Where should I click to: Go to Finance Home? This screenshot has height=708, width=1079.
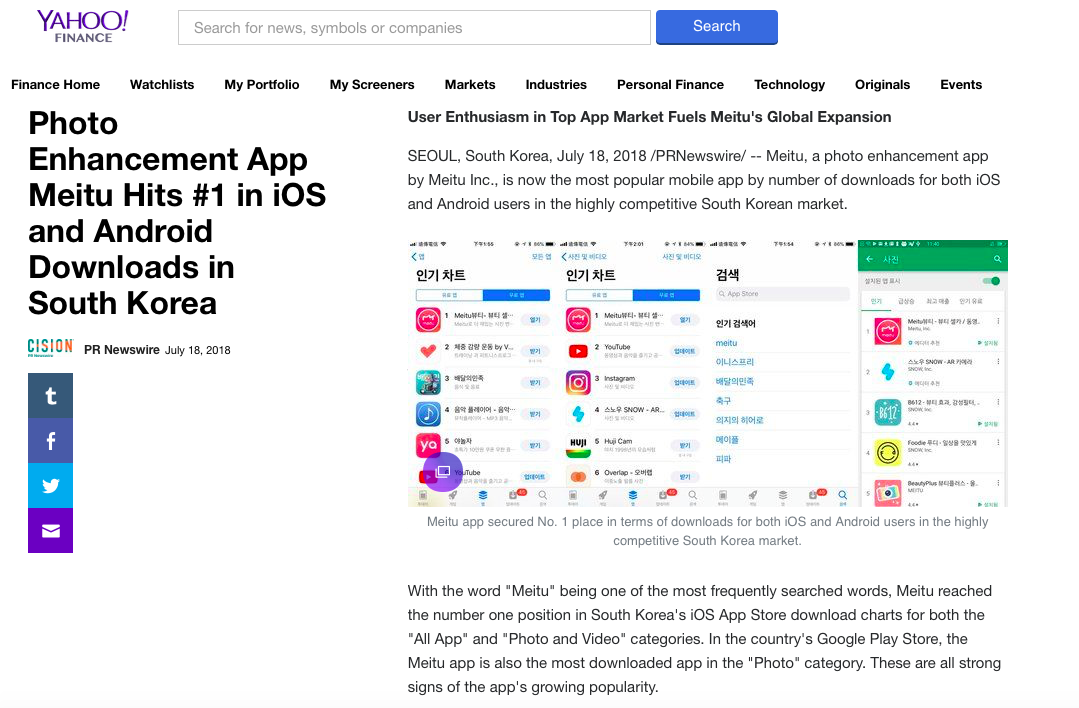point(56,85)
